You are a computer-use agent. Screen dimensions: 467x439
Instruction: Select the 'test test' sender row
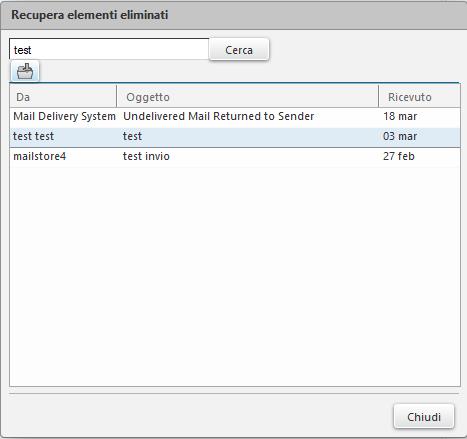click(235, 136)
